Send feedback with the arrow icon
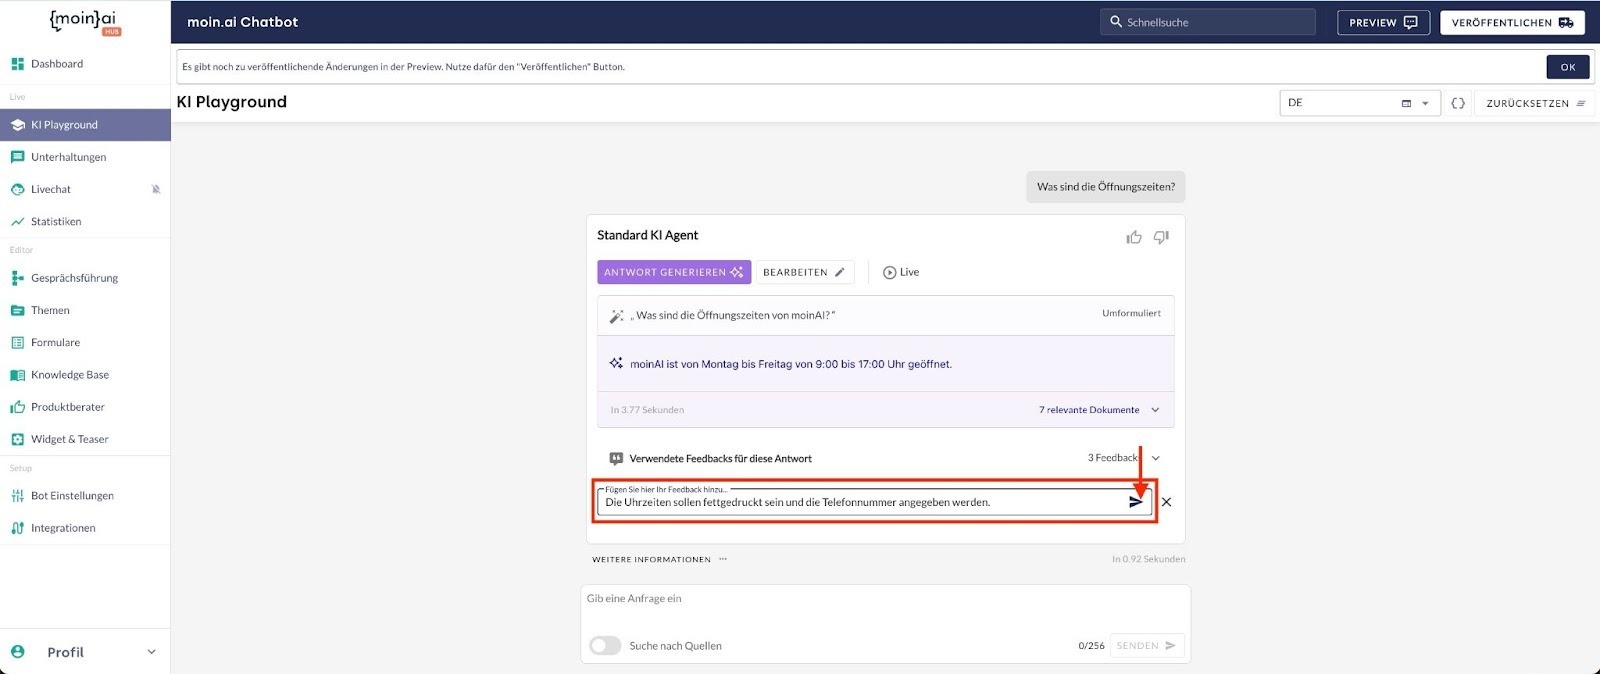This screenshot has height=674, width=1600. coord(1135,502)
